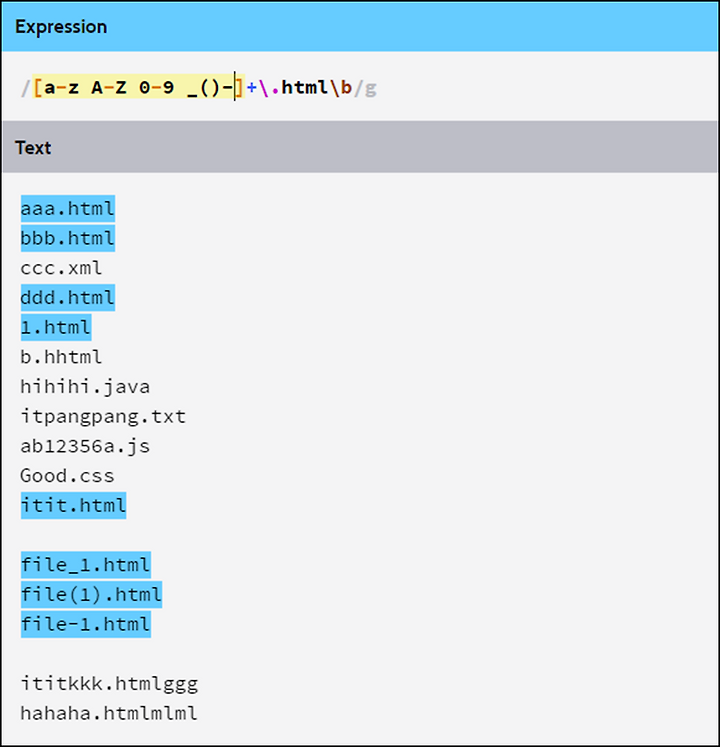The width and height of the screenshot is (720, 747).
Task: Click the line 'itpangpang.txt'
Action: click(103, 416)
